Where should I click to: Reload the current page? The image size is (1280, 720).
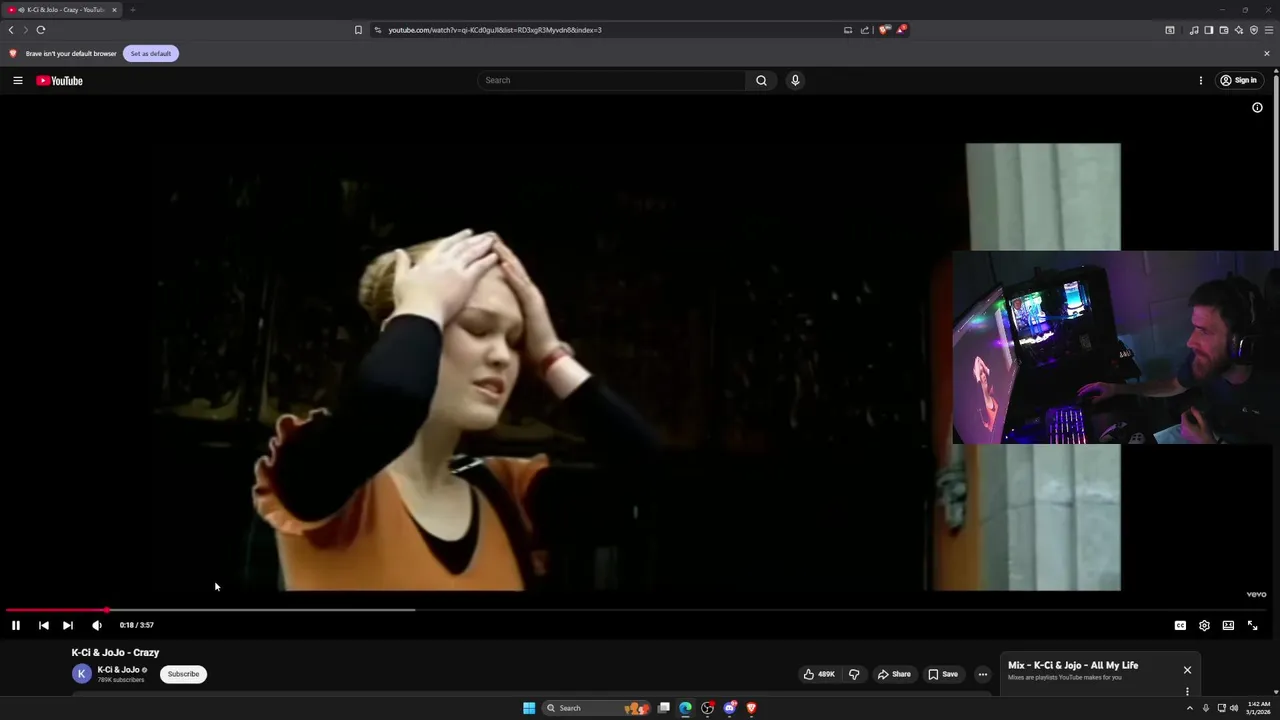[x=41, y=30]
